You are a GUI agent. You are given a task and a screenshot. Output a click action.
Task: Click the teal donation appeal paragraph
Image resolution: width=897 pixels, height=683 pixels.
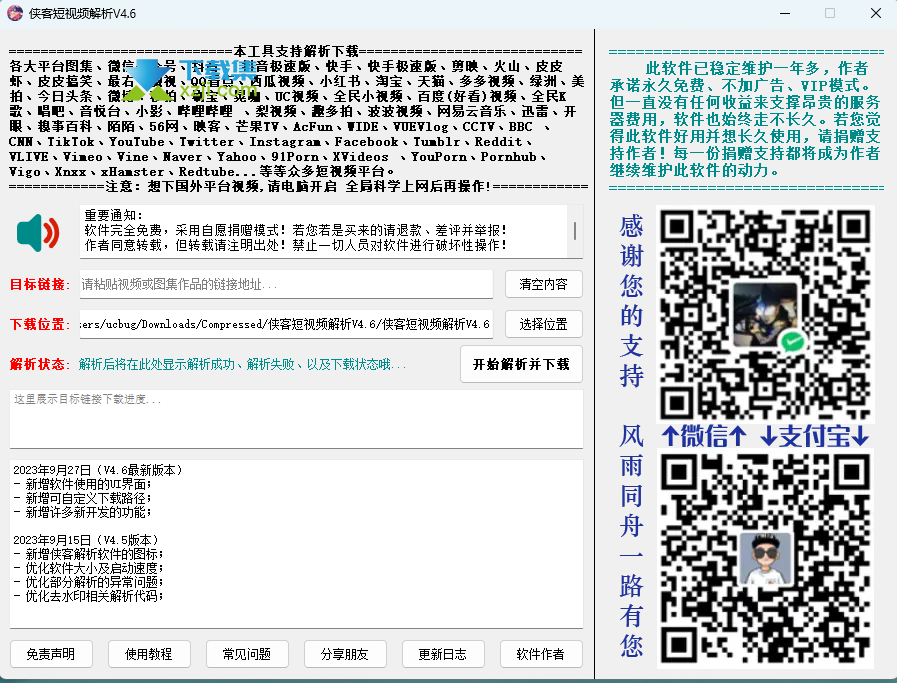click(x=745, y=120)
